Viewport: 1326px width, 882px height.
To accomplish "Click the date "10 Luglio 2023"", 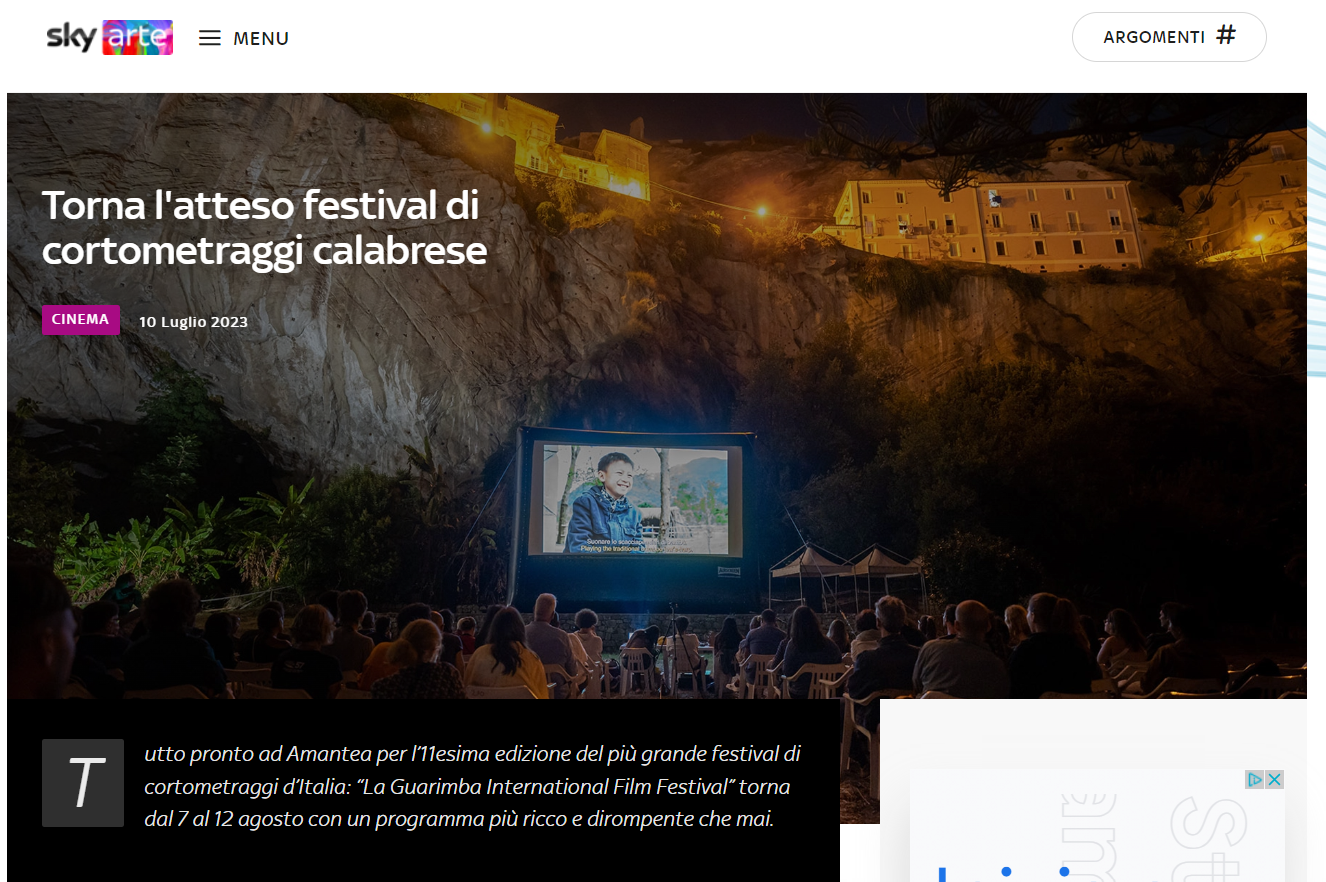I will 193,322.
